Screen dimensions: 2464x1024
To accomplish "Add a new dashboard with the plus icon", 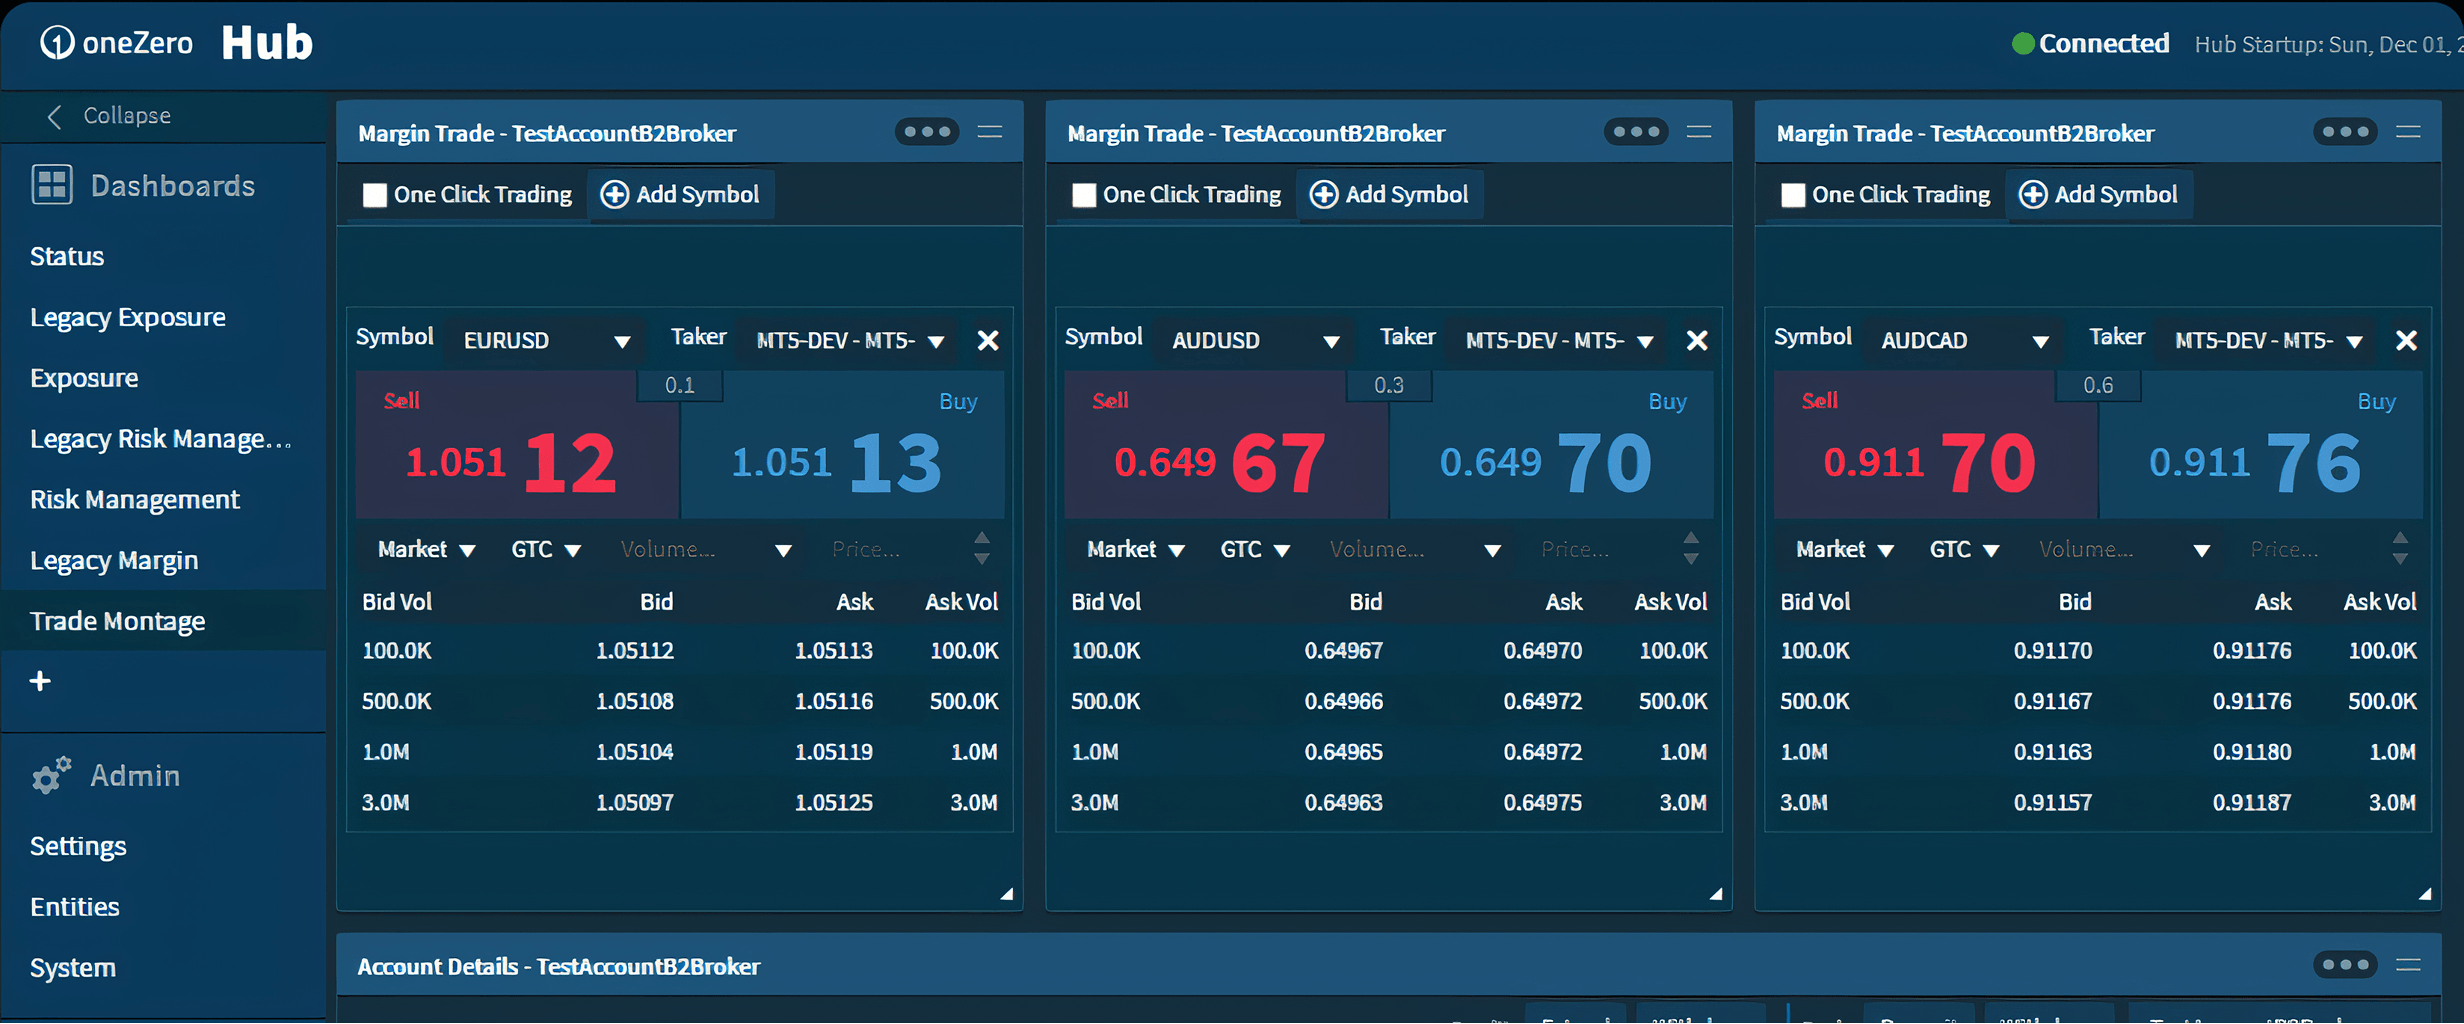I will [x=40, y=681].
